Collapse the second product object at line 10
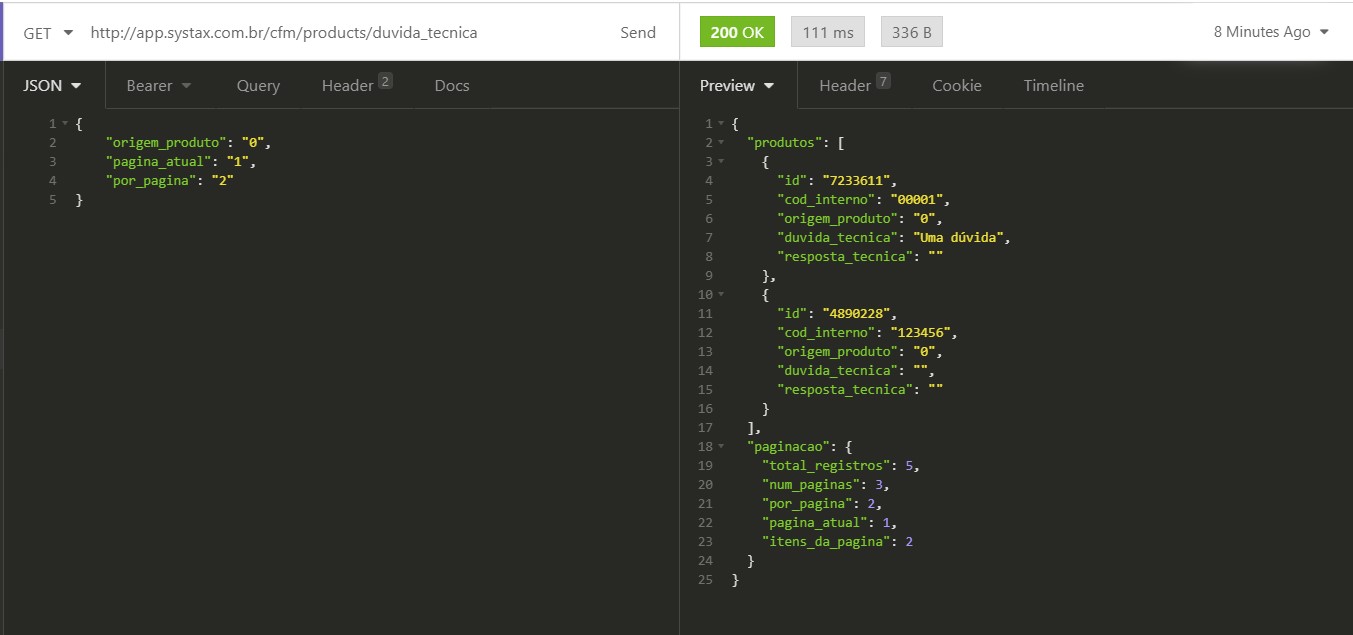1353x635 pixels. click(720, 295)
